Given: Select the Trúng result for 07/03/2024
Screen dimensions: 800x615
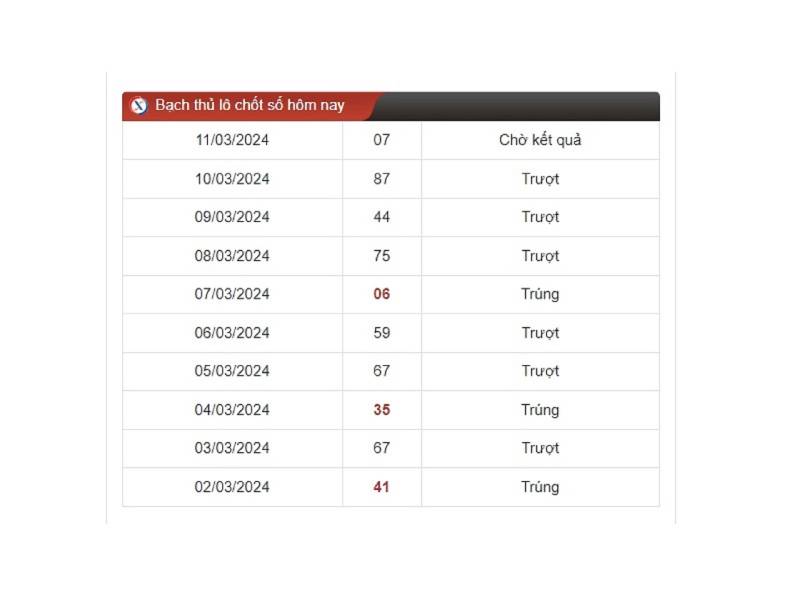Looking at the screenshot, I should (539, 294).
